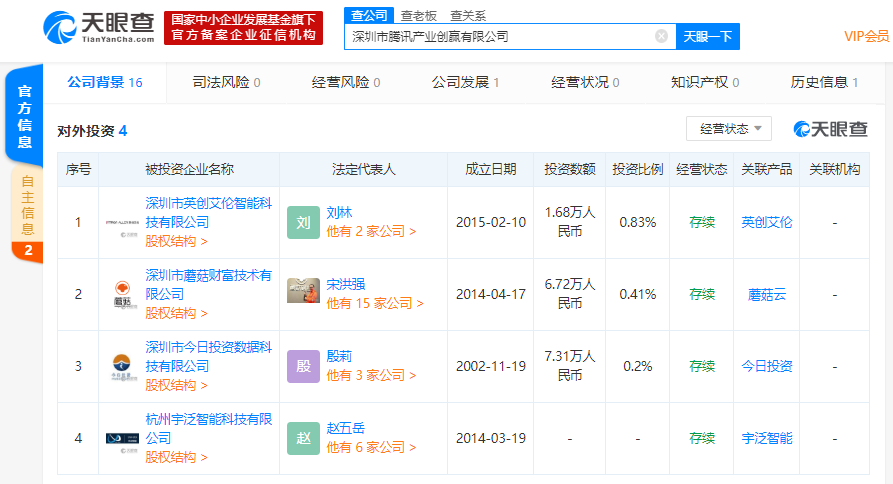
Task: Select the 0.83% investment ratio cell
Action: click(x=637, y=223)
